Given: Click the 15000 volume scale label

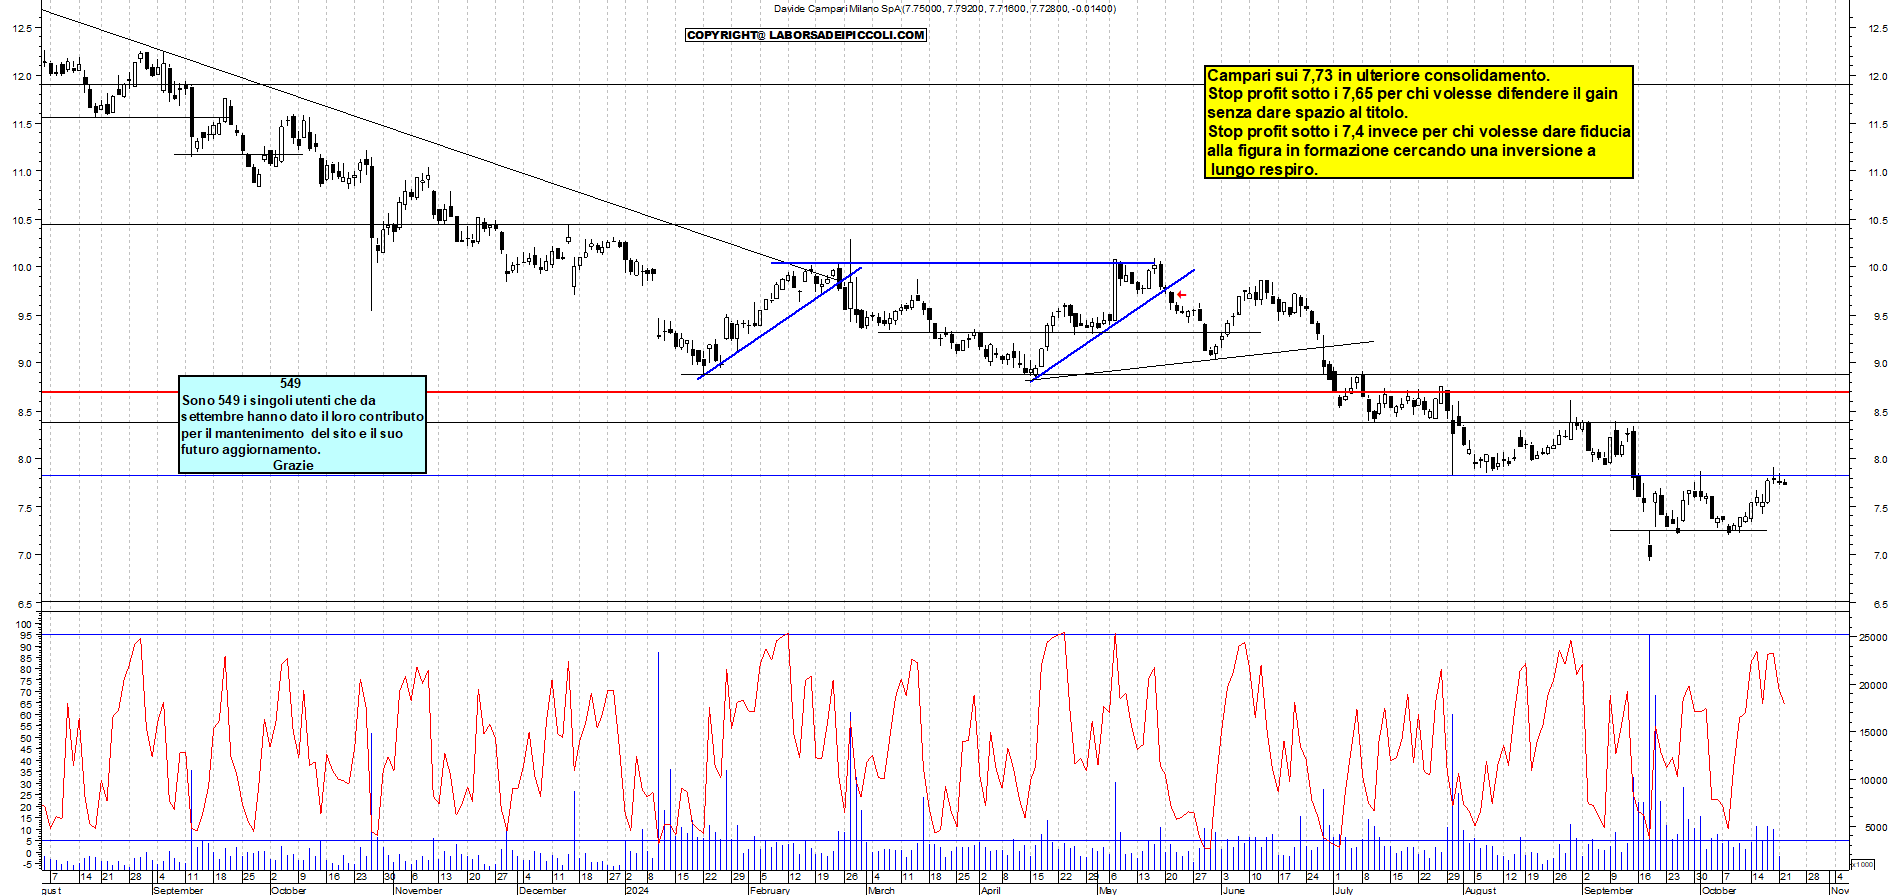Looking at the screenshot, I should tap(1872, 732).
